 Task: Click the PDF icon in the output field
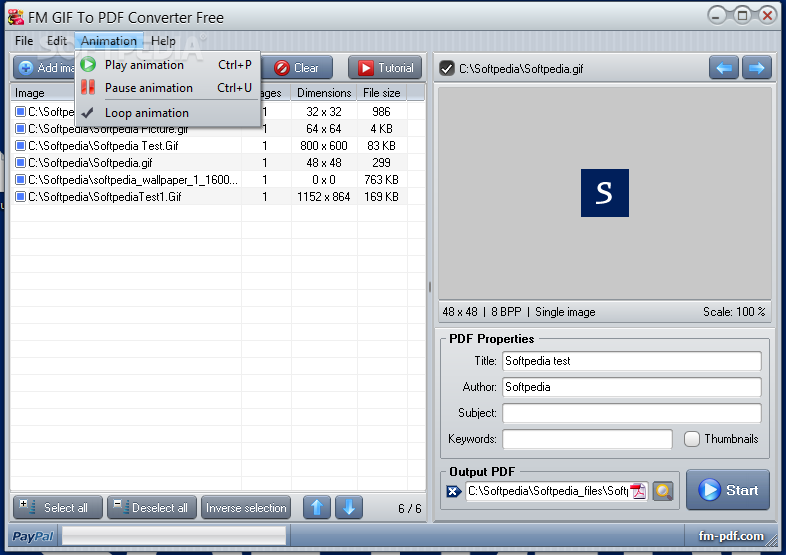pos(639,491)
